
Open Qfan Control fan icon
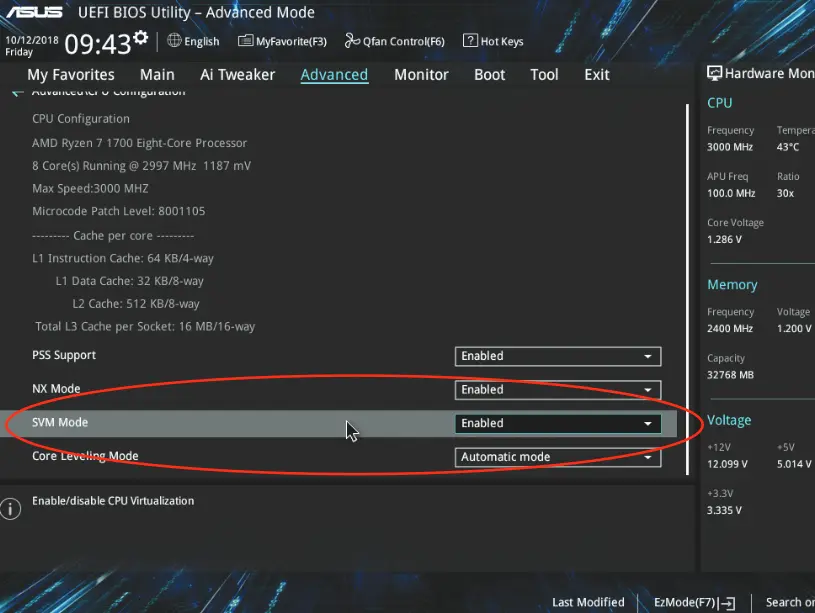(x=352, y=41)
